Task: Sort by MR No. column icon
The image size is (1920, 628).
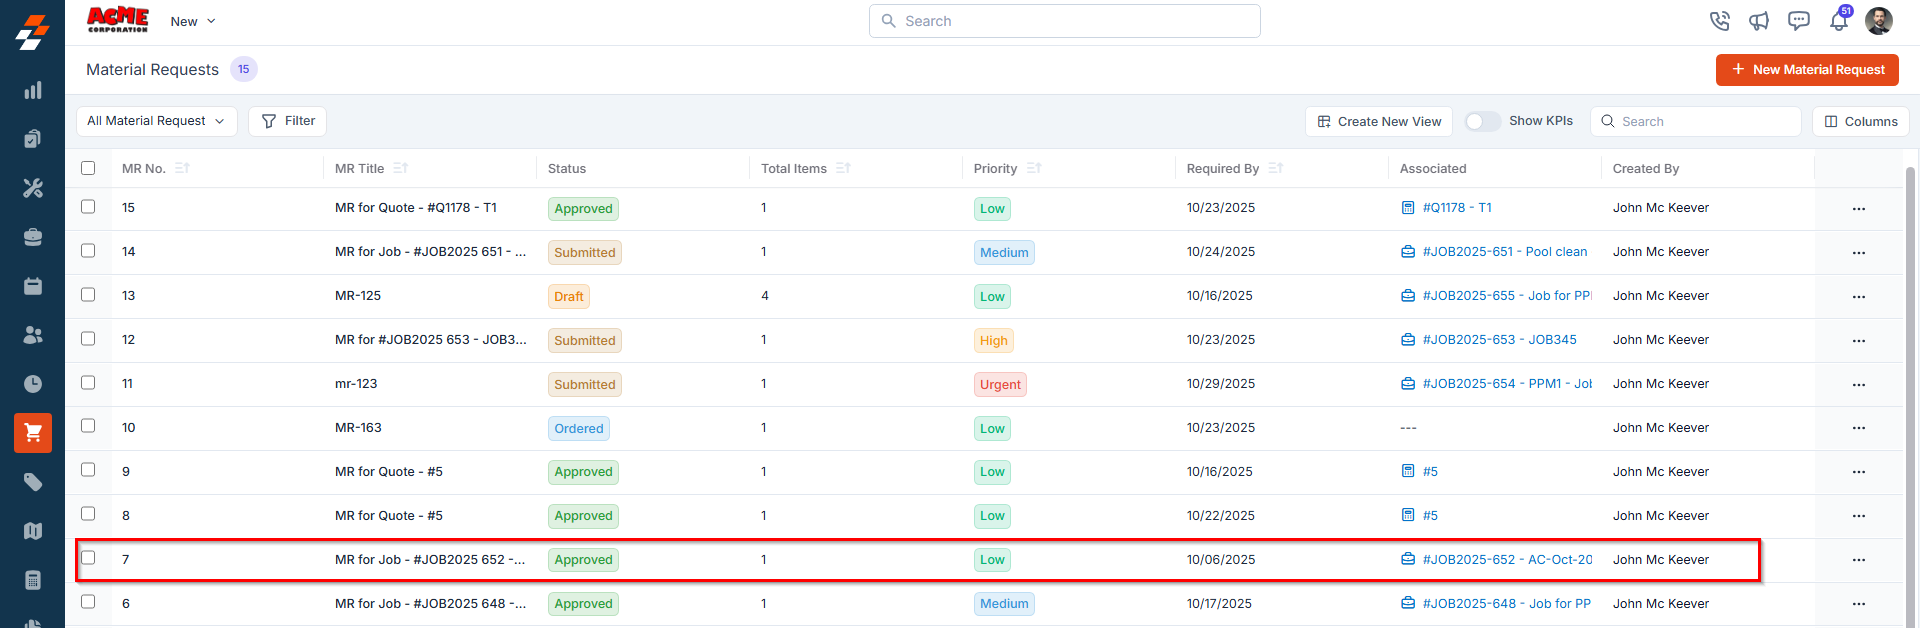Action: 182,168
